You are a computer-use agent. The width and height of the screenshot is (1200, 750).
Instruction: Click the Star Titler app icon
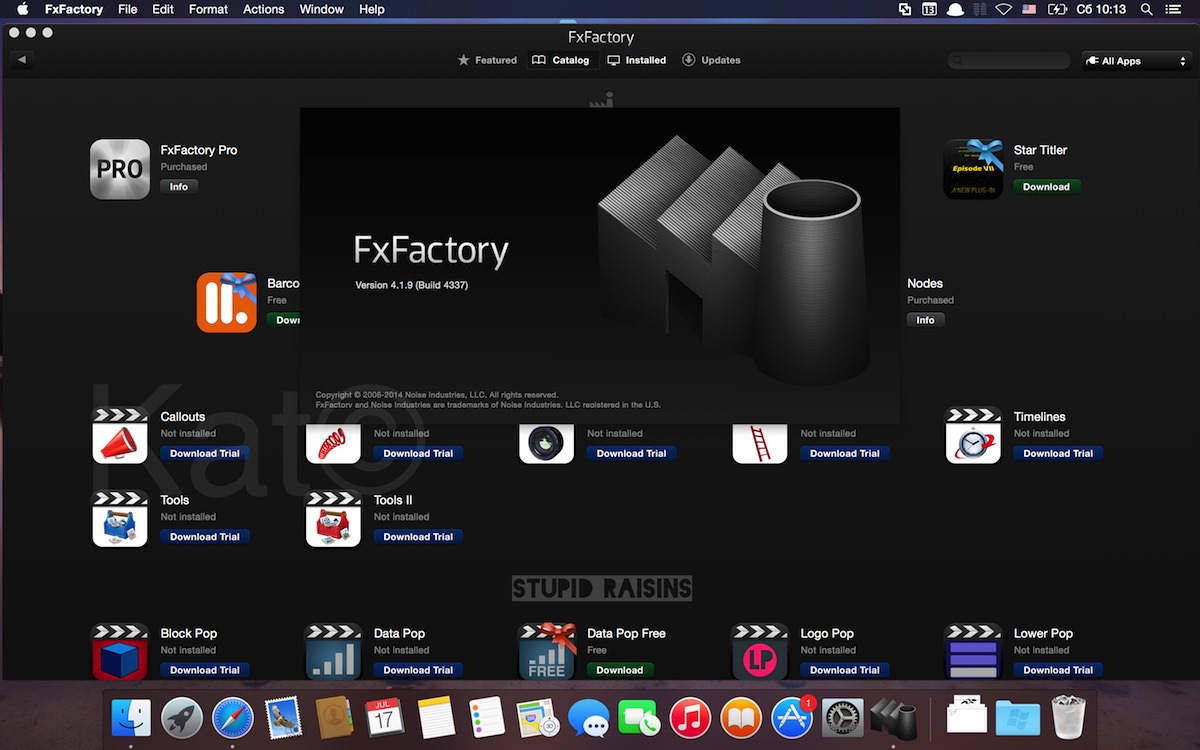pos(973,169)
